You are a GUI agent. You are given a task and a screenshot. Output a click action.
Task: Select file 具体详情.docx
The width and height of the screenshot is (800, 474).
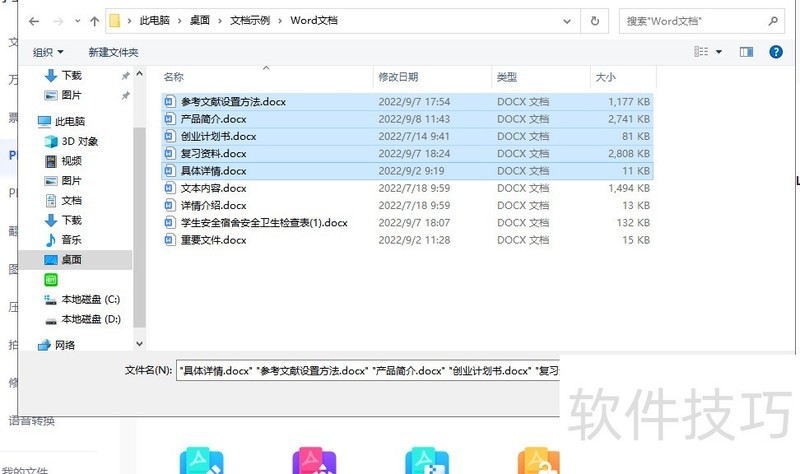point(407,171)
